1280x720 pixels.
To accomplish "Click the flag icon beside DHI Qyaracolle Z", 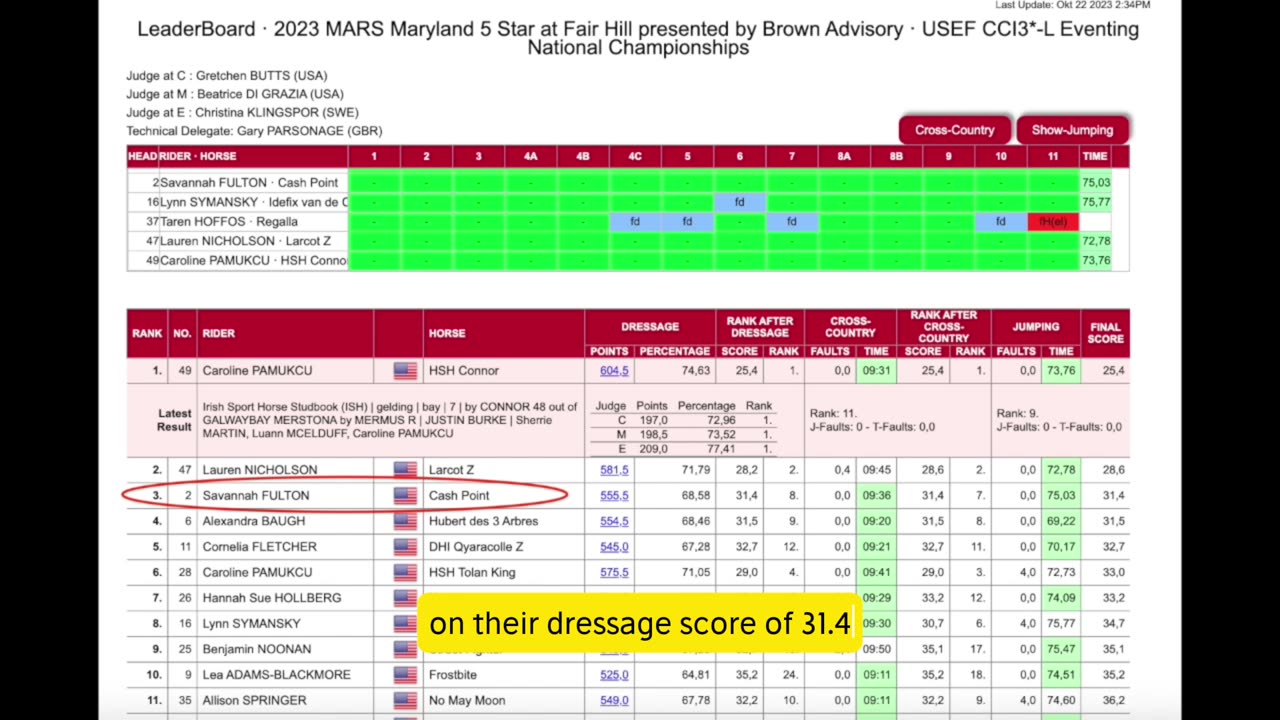I will [405, 547].
